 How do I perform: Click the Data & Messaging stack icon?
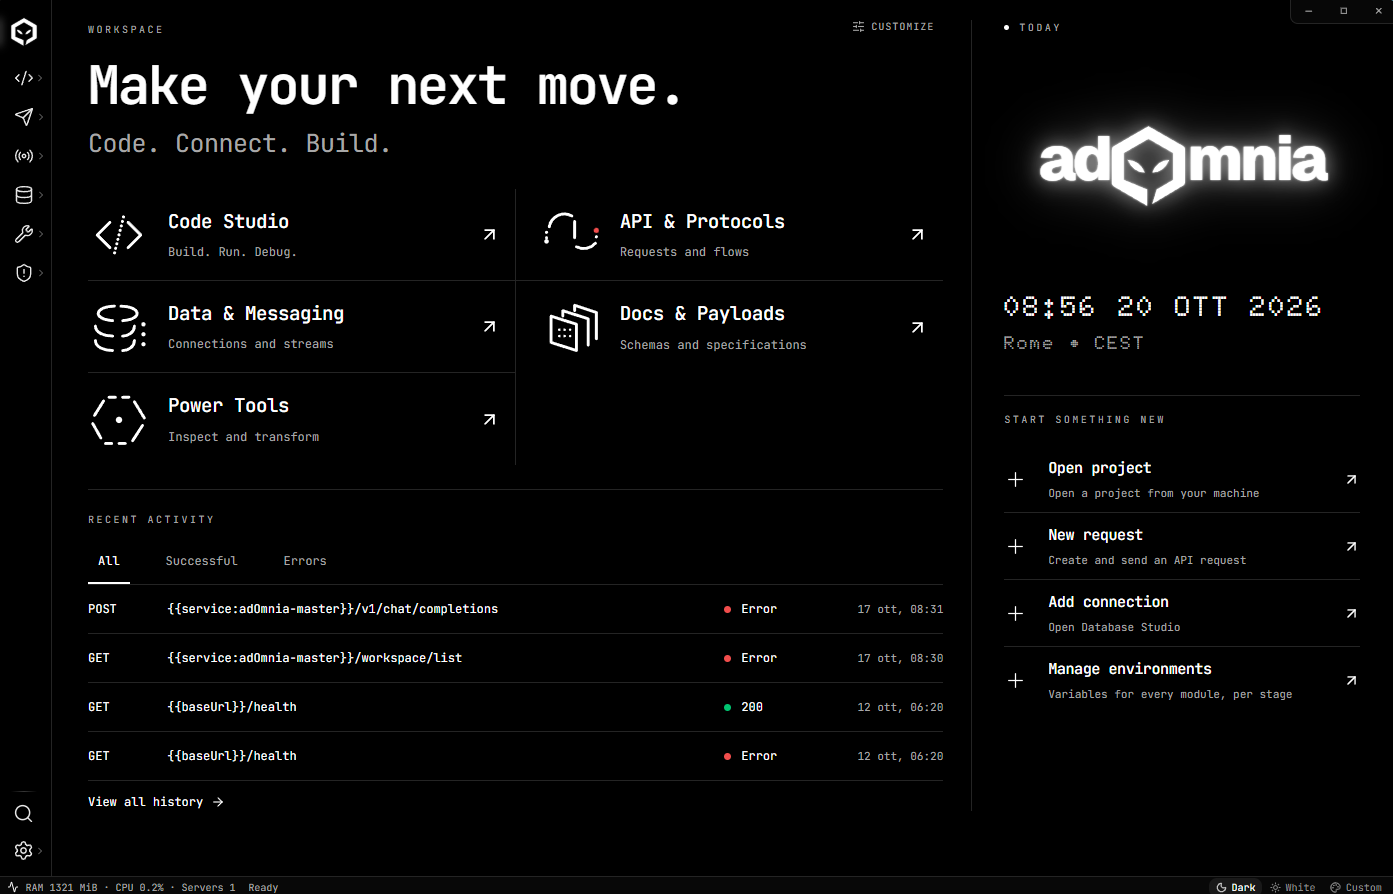(x=120, y=328)
